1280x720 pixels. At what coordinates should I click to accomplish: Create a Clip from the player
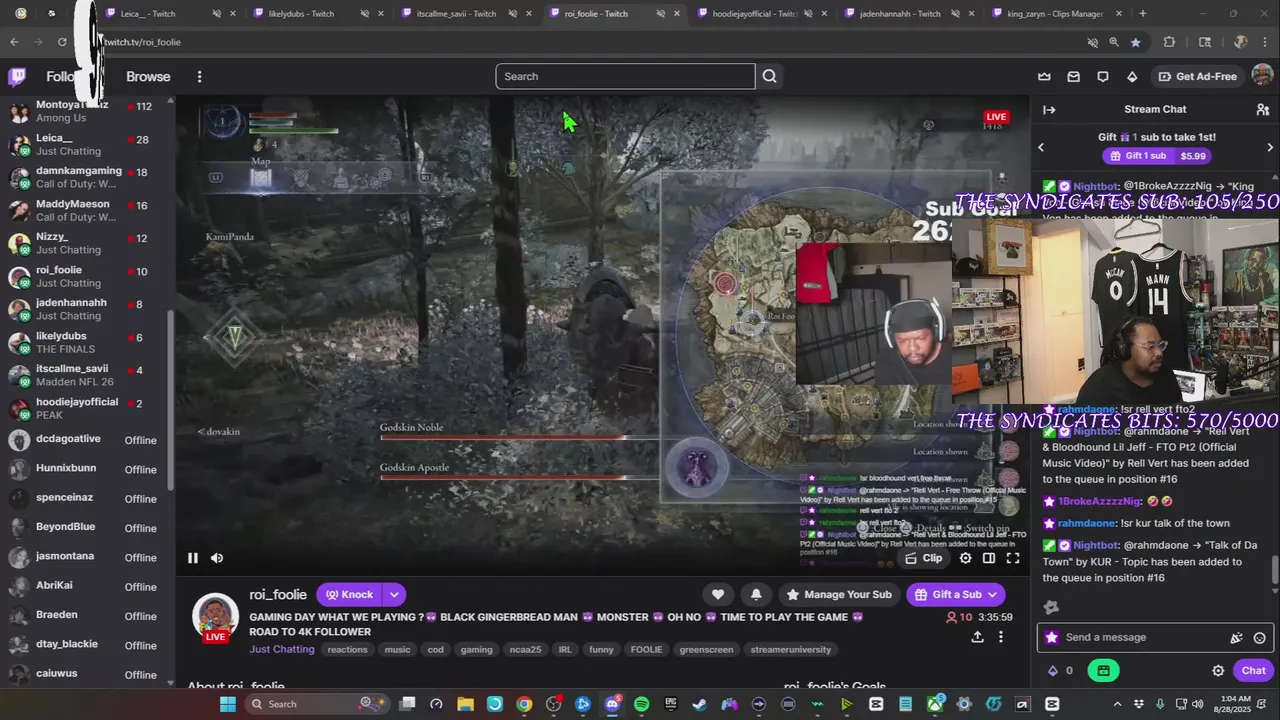(924, 558)
